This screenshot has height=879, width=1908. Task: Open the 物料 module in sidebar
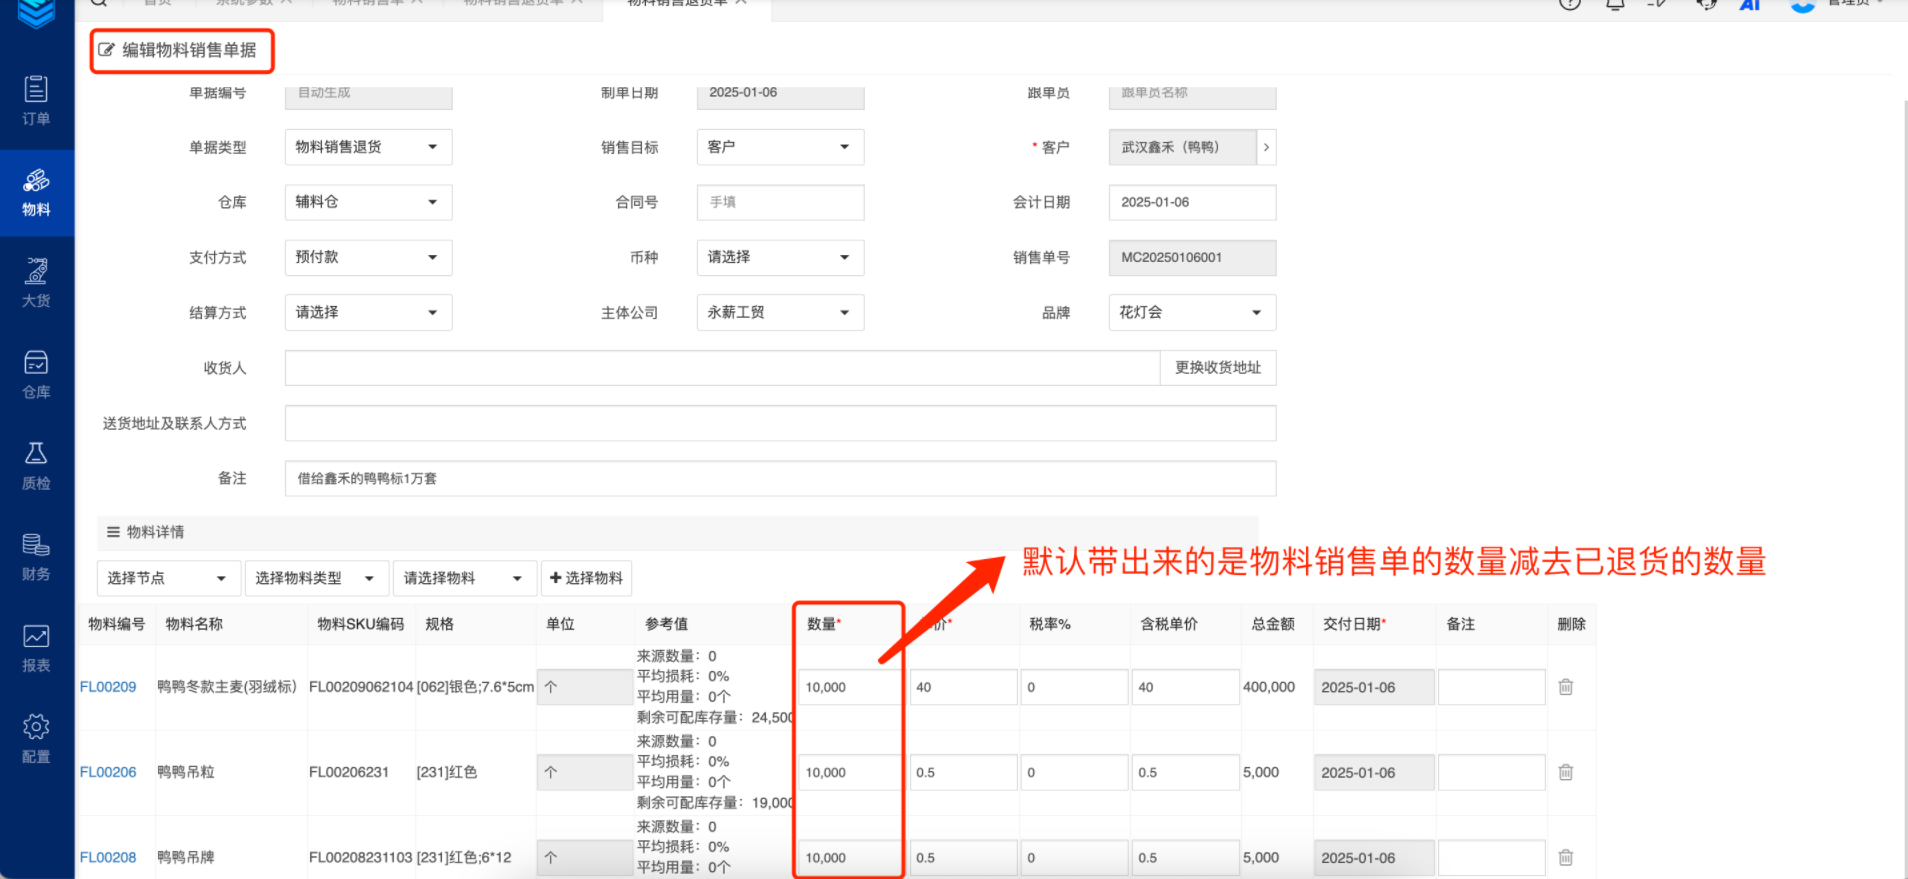coord(36,193)
